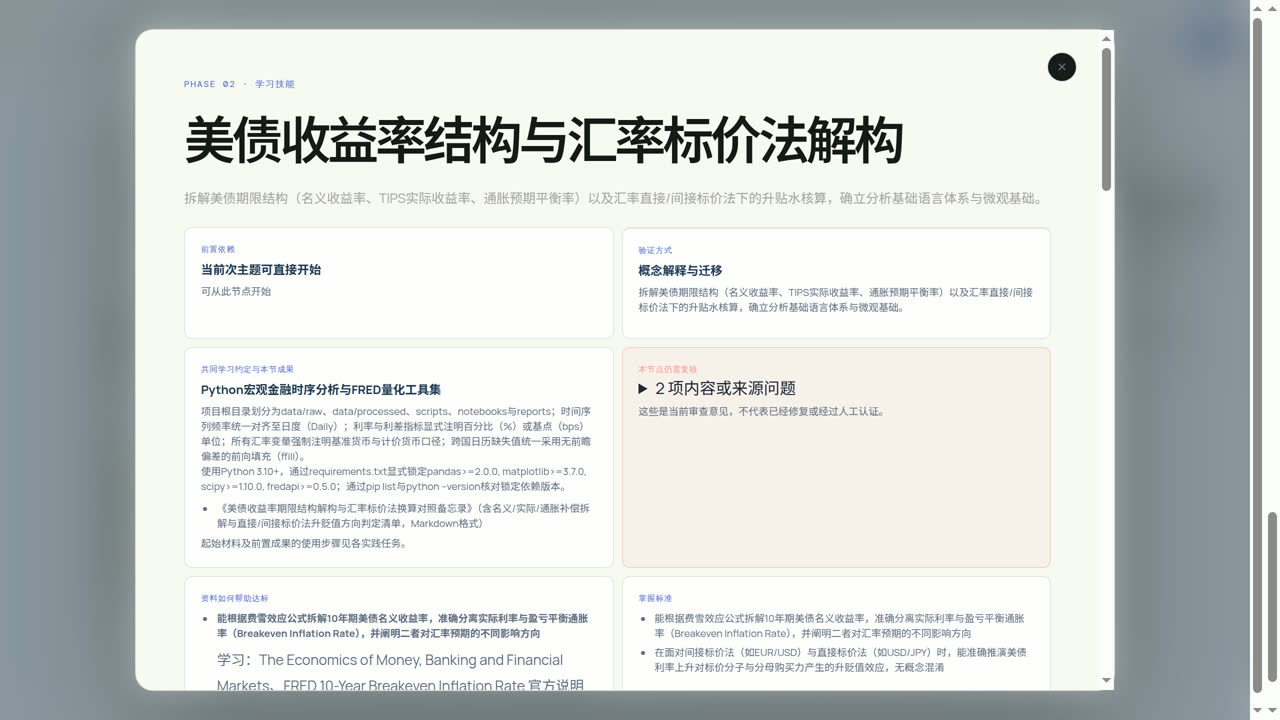
Task: Click the 验证方式 card label
Action: (655, 250)
